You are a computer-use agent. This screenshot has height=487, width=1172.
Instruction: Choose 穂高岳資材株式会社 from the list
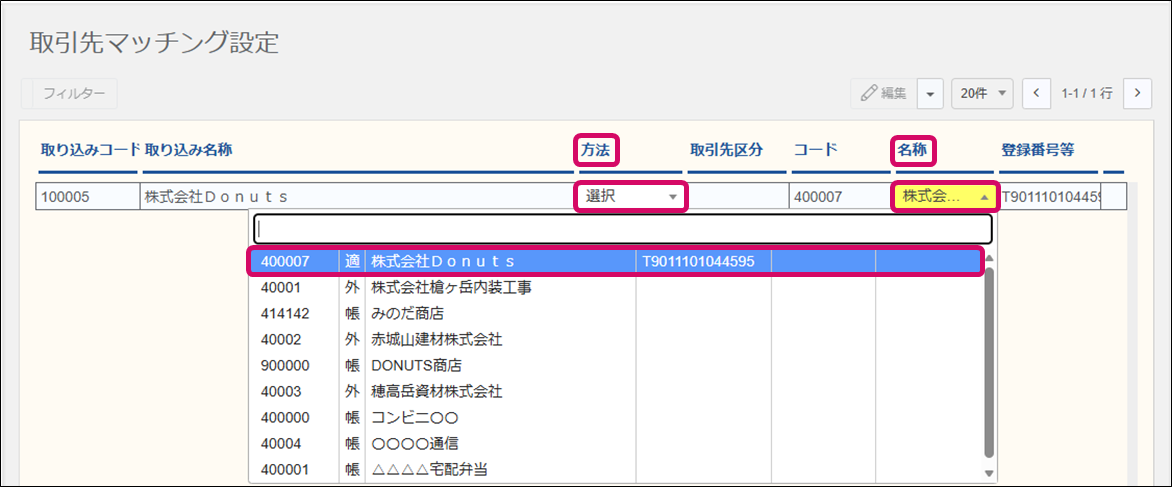tap(436, 392)
